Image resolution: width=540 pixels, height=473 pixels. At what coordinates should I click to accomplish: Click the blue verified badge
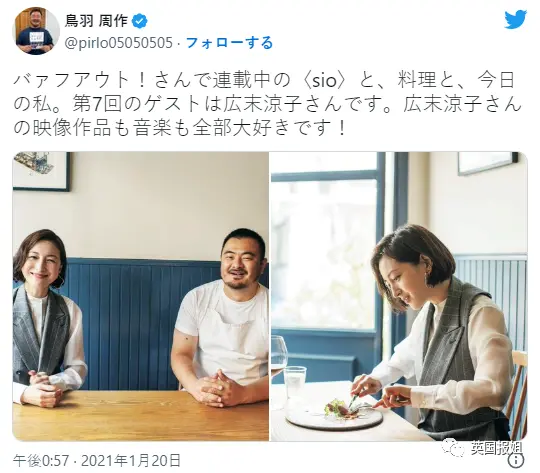point(140,21)
